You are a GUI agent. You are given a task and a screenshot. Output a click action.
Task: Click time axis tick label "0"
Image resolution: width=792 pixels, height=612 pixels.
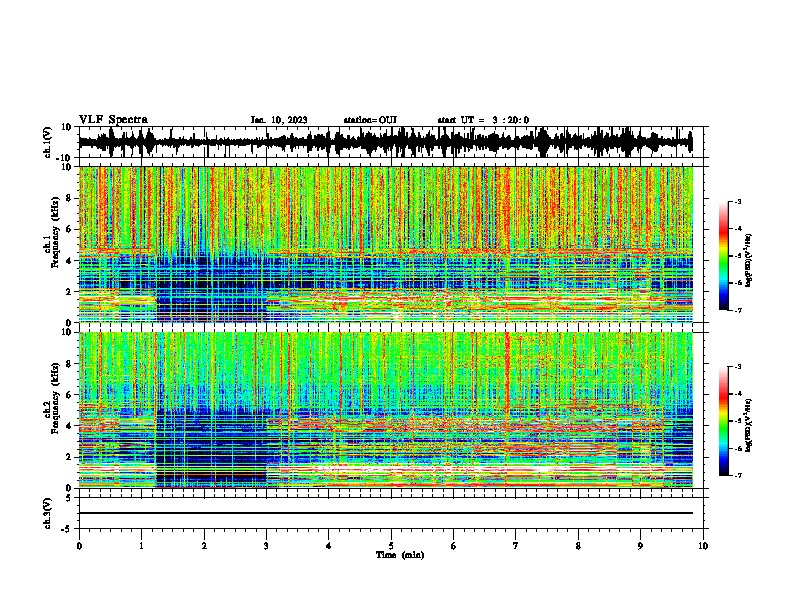click(x=79, y=546)
